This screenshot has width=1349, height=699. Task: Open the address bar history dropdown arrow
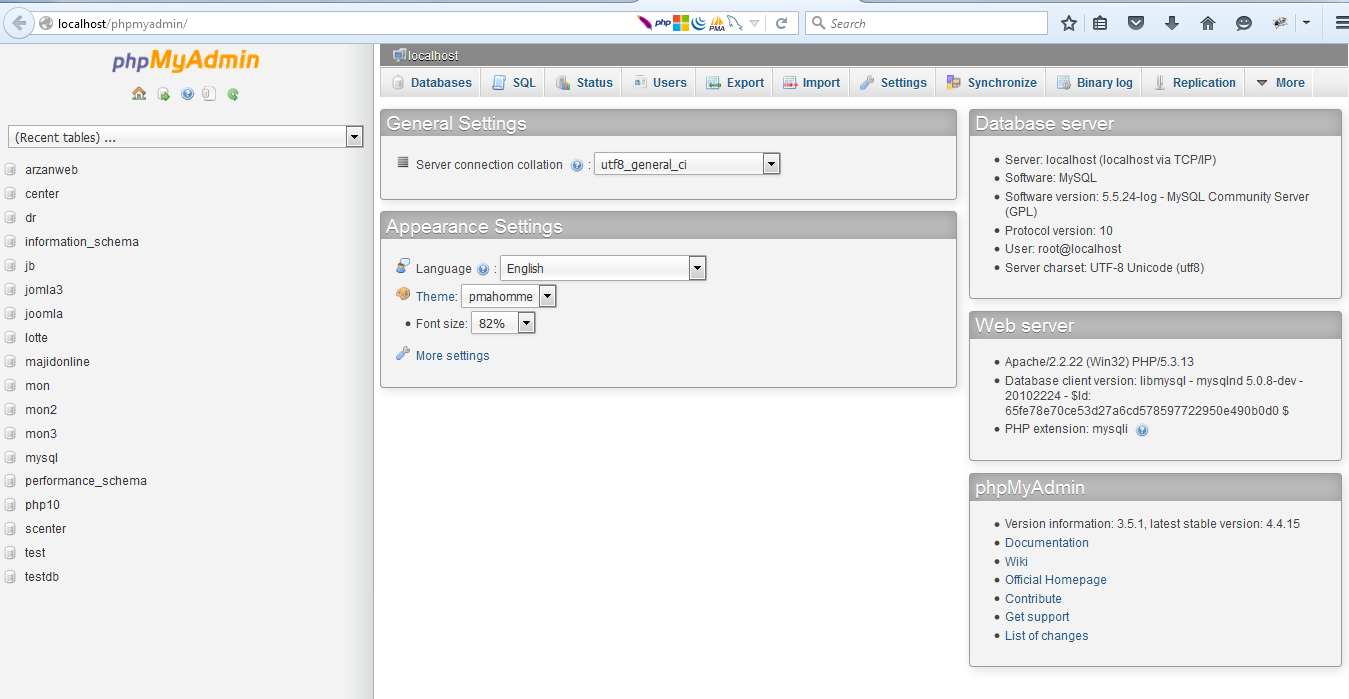[755, 23]
